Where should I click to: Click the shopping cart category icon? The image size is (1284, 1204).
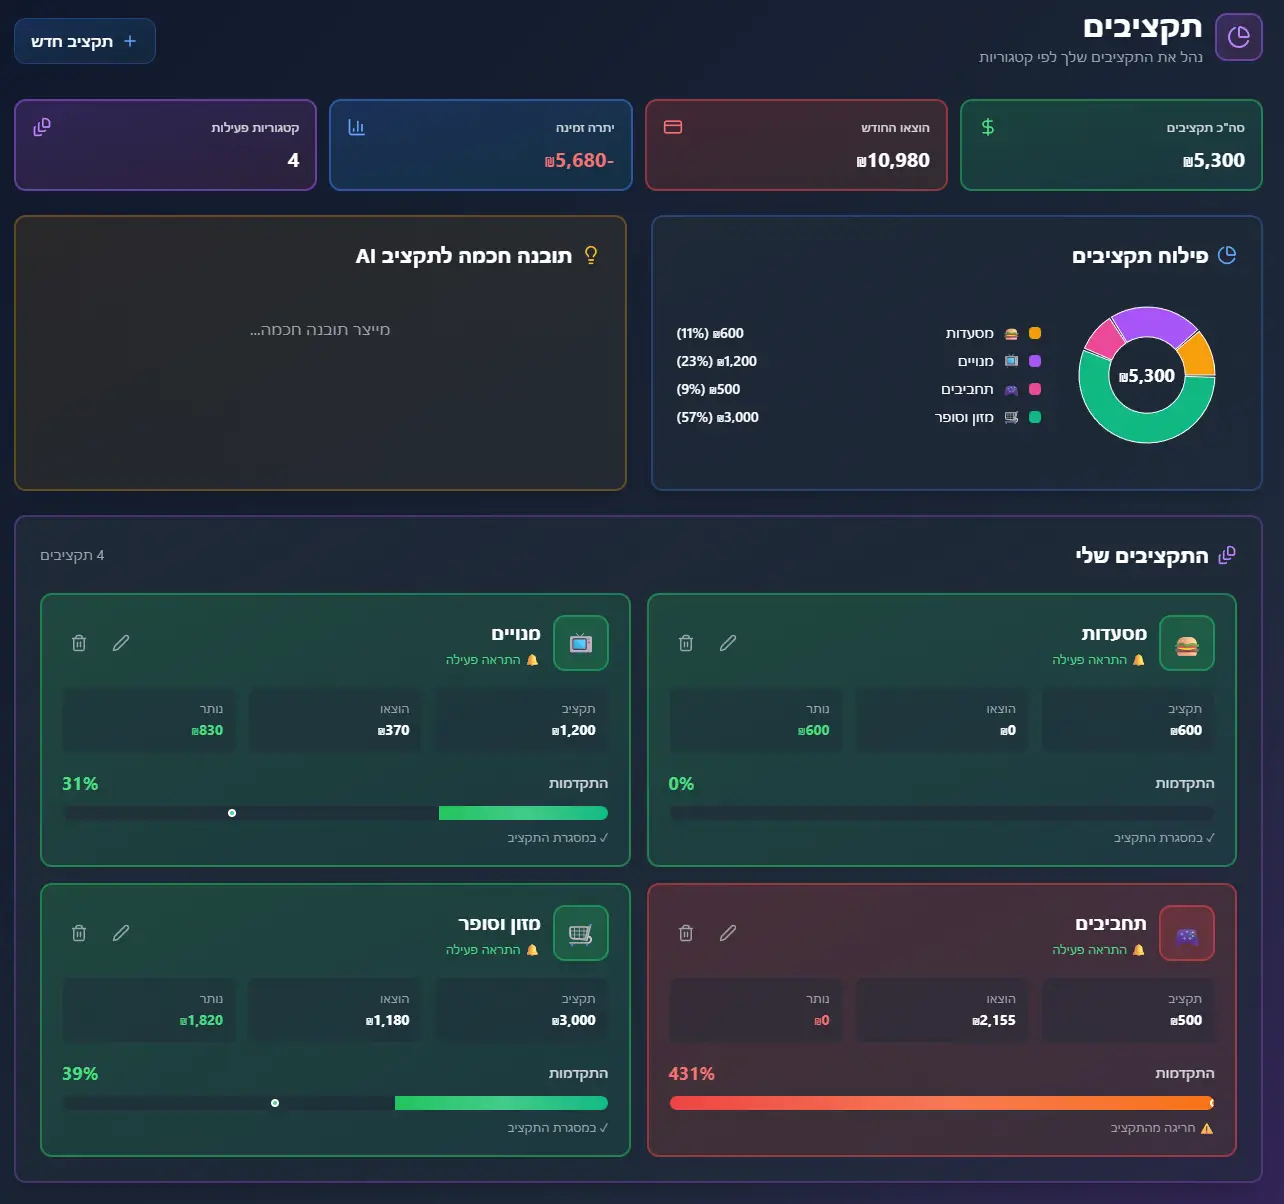coord(580,933)
